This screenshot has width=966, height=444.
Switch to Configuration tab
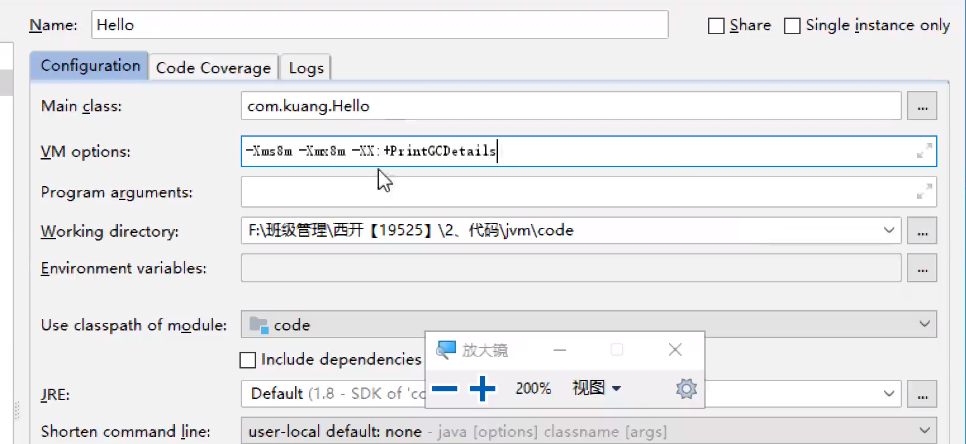[x=90, y=66]
